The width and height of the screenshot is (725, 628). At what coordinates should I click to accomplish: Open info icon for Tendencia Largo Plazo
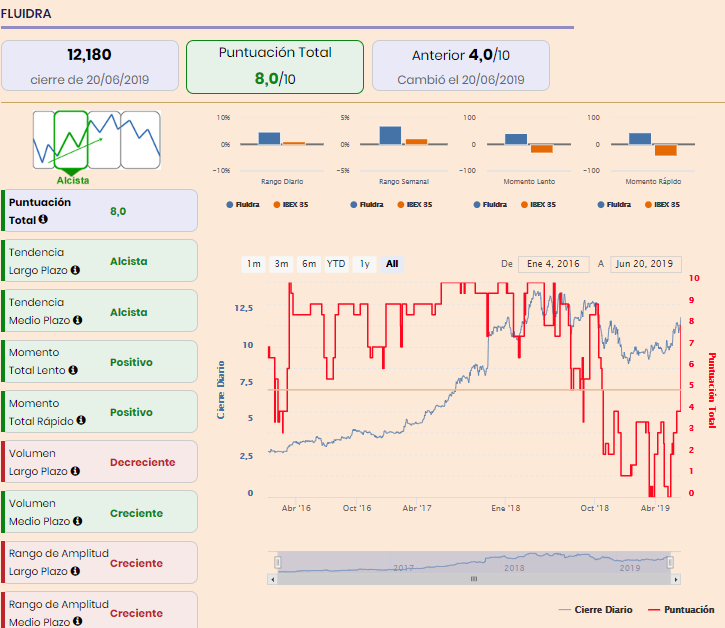tap(75, 270)
